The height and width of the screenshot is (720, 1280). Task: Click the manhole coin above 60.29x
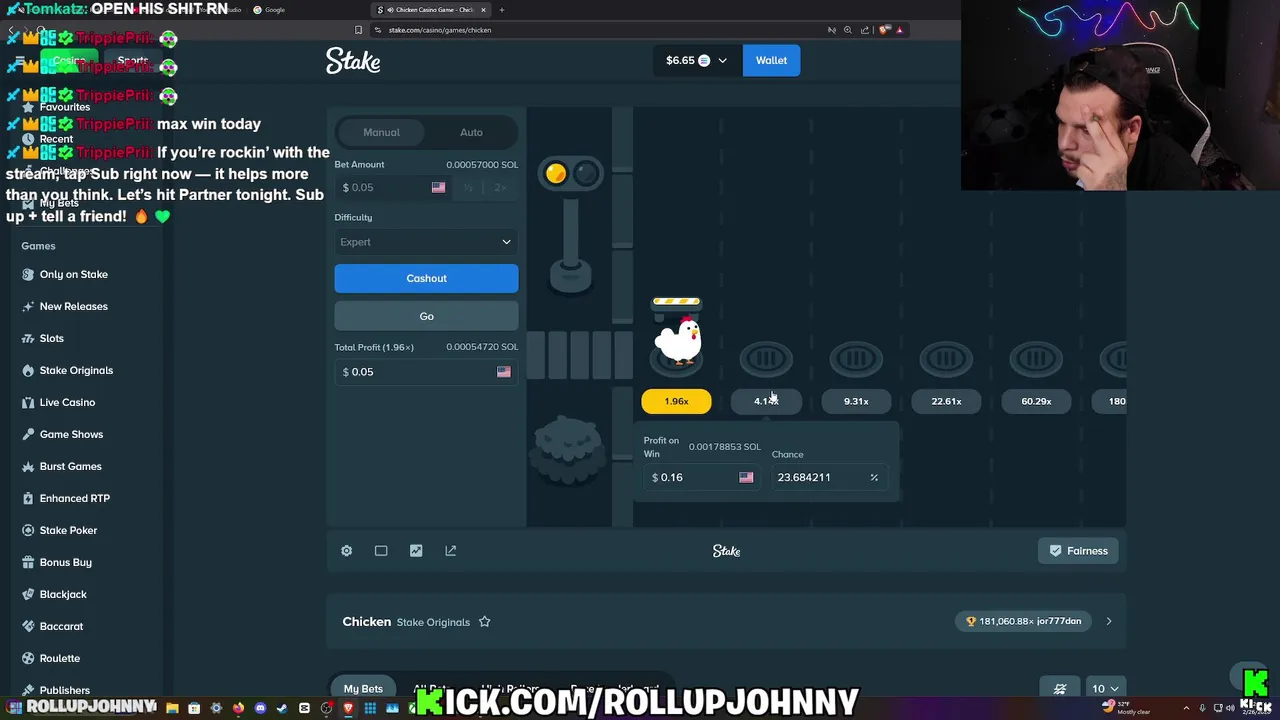tap(1036, 359)
